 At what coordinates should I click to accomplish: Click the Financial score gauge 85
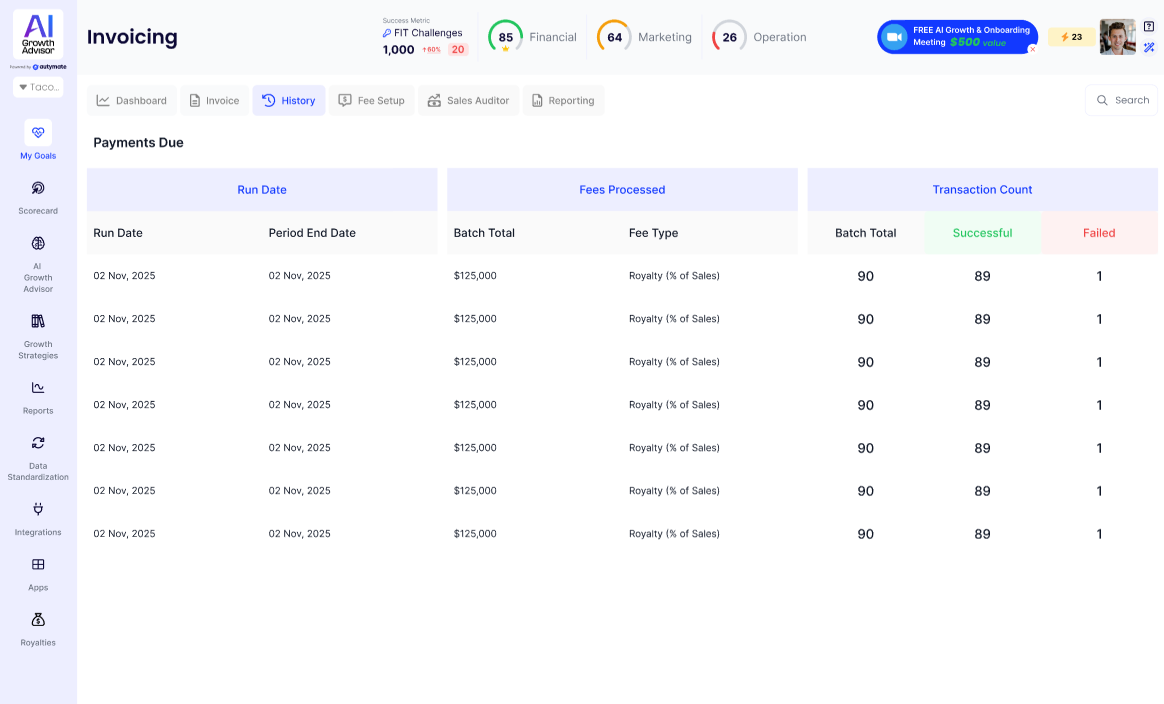coord(505,37)
